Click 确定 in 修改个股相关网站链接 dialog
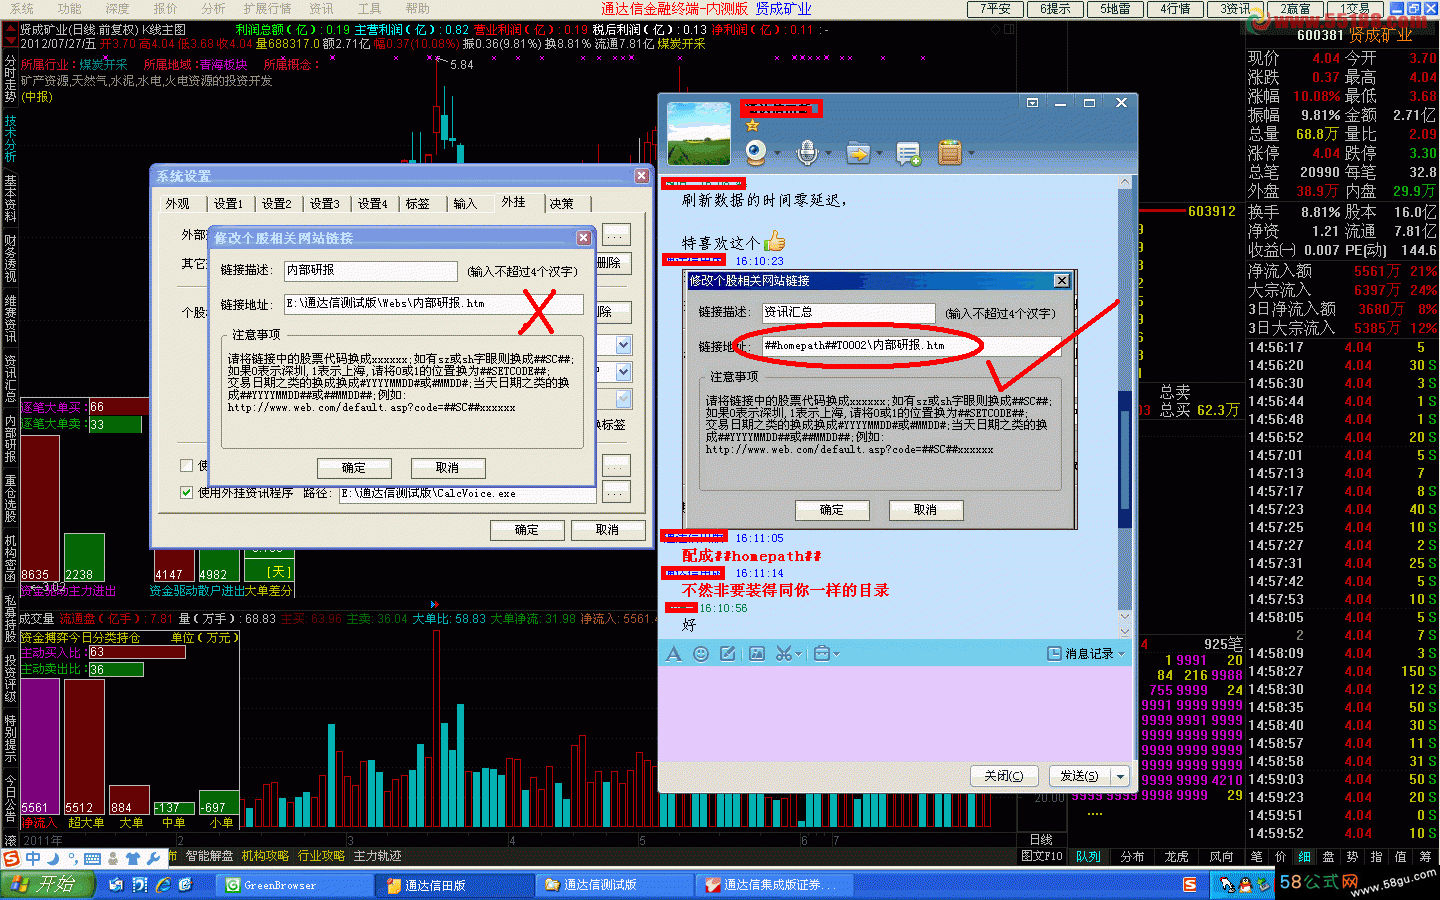Image resolution: width=1440 pixels, height=900 pixels. 354,468
